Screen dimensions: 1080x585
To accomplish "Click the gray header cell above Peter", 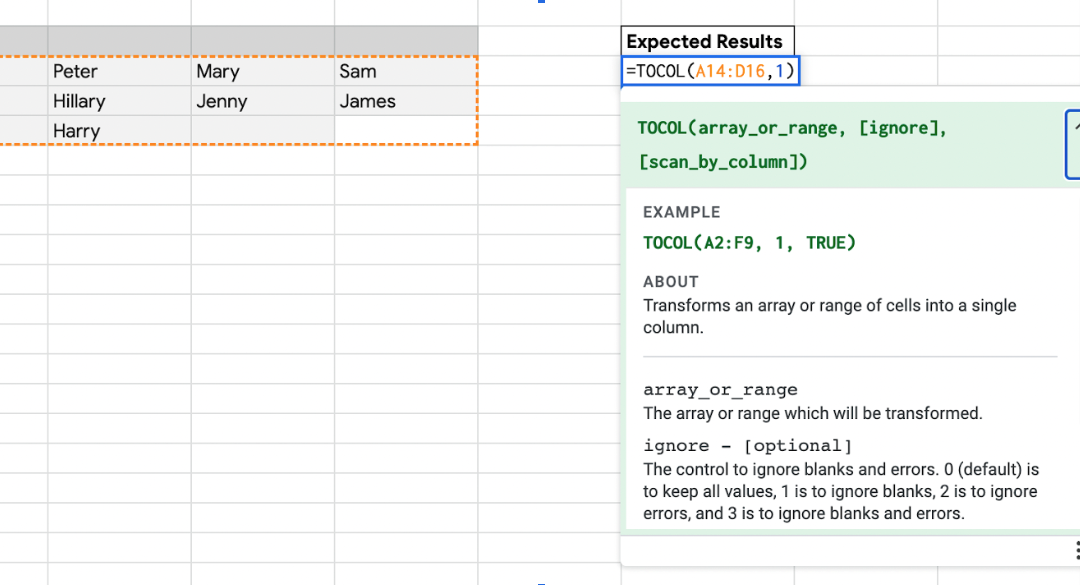I will pos(119,41).
